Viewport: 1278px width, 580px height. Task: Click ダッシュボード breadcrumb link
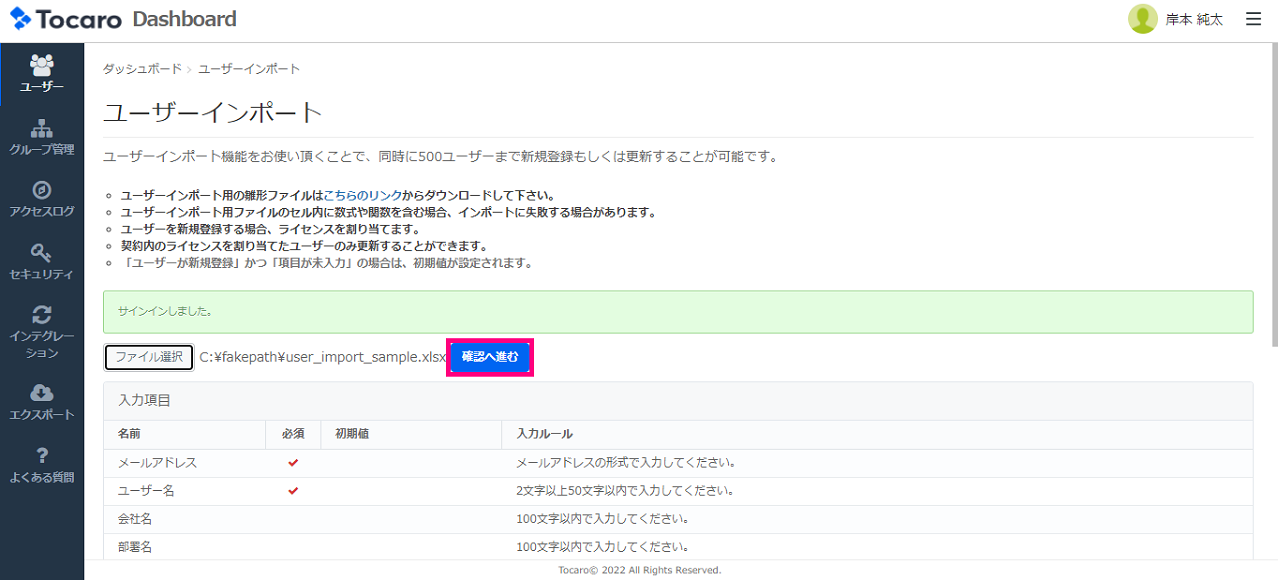coord(142,69)
